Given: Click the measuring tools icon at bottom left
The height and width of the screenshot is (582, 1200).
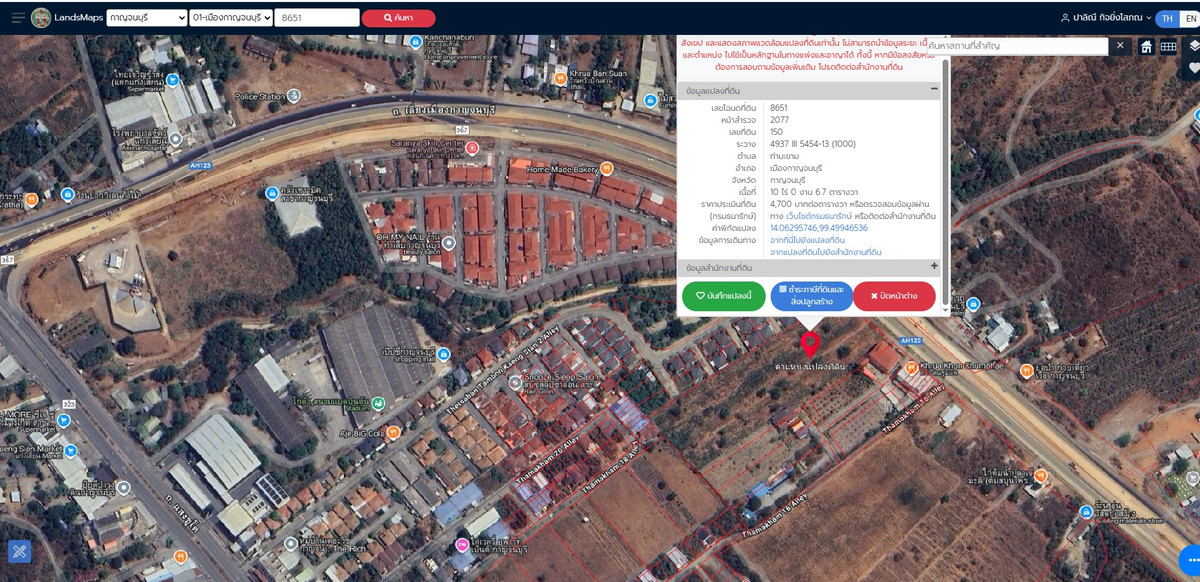Looking at the screenshot, I should click(x=20, y=551).
